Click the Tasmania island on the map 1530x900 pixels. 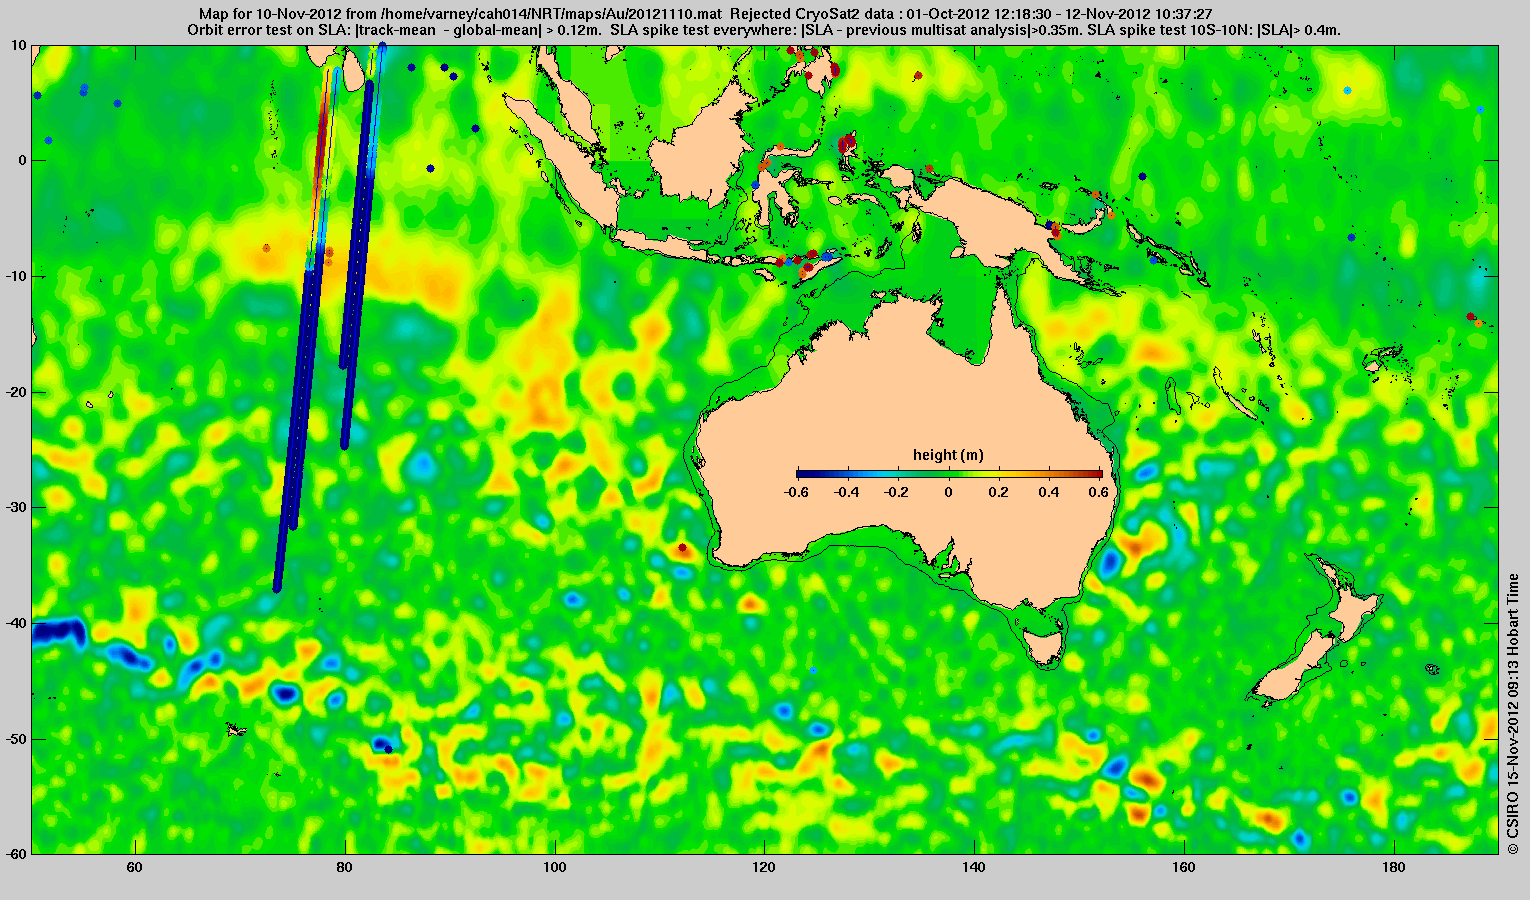click(1044, 646)
